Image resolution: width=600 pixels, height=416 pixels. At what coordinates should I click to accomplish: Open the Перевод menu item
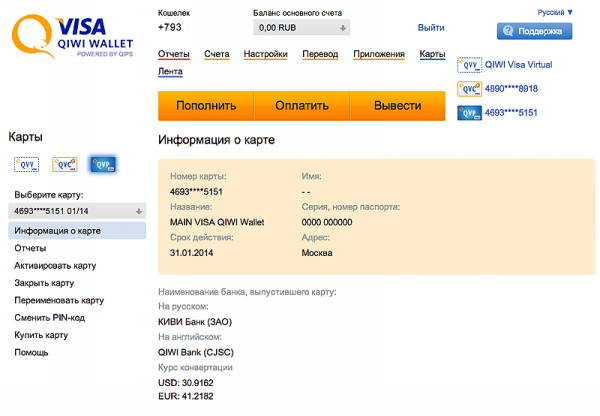(320, 54)
